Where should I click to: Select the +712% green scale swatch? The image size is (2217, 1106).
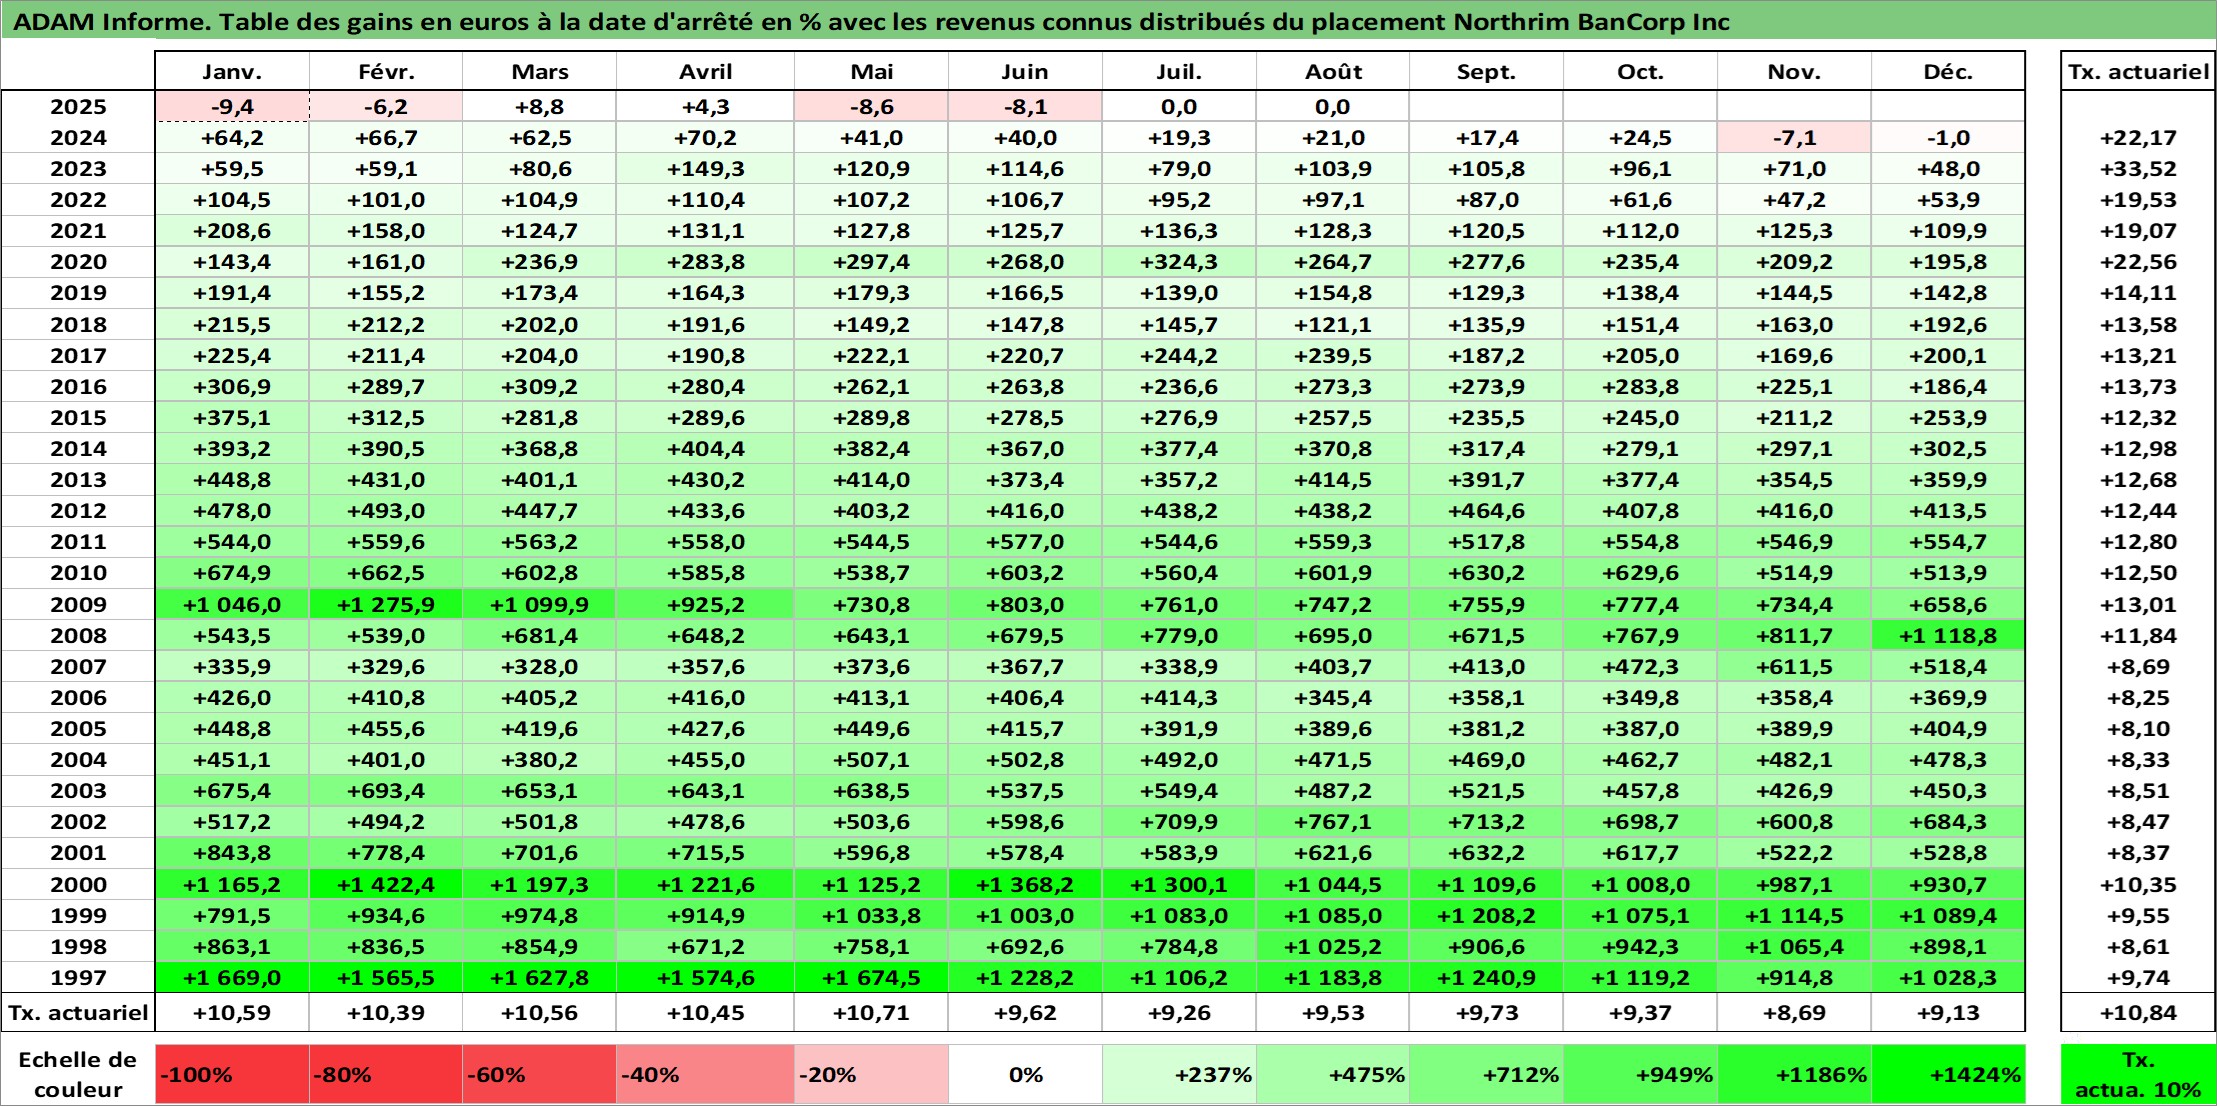[x=1486, y=1074]
